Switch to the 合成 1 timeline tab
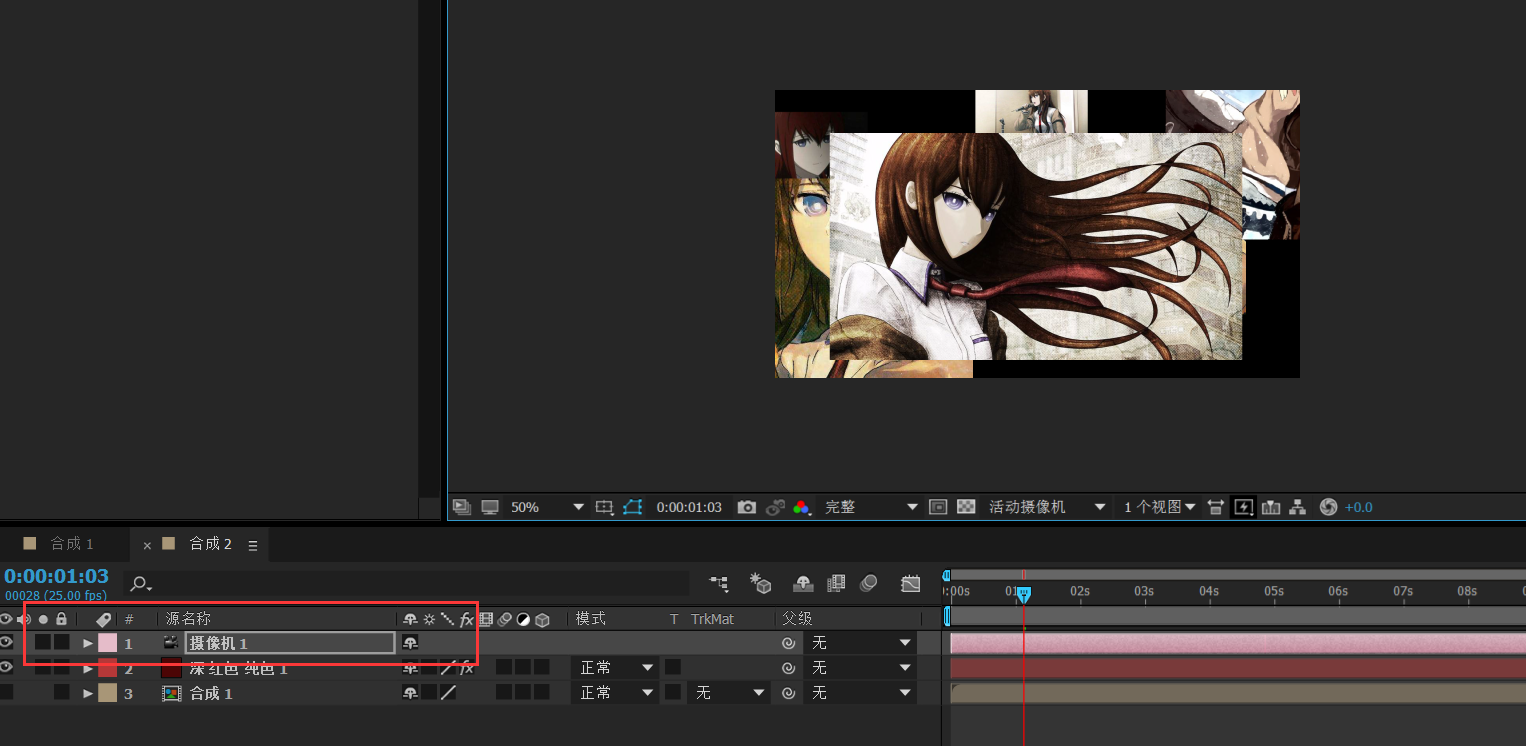1526x746 pixels. pyautogui.click(x=71, y=544)
